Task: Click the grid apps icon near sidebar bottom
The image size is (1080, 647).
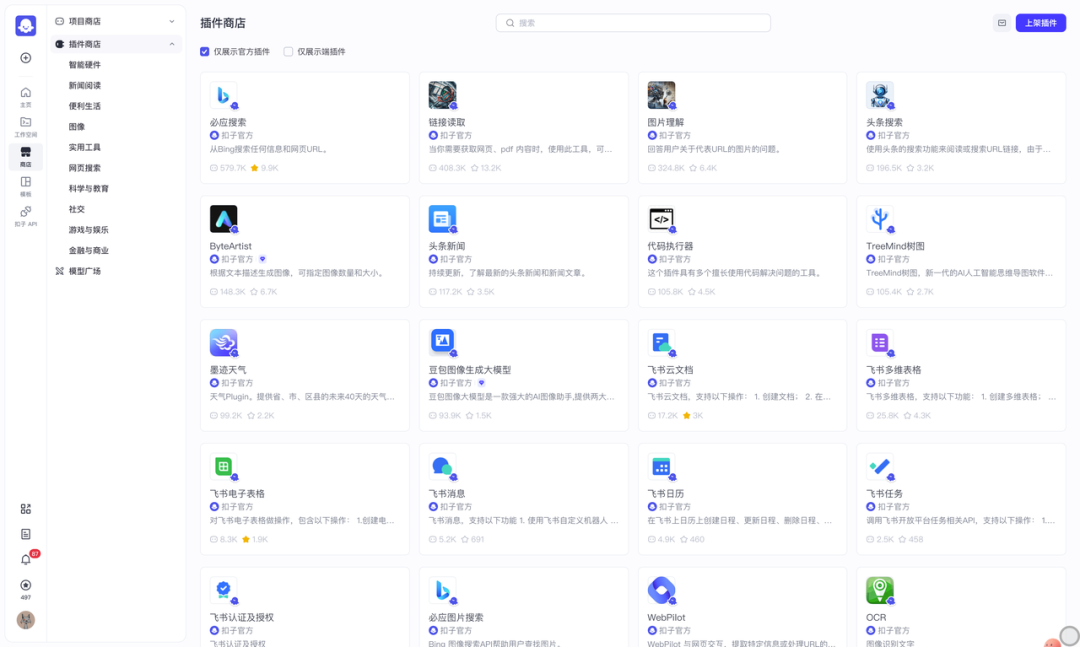Action: point(25,509)
